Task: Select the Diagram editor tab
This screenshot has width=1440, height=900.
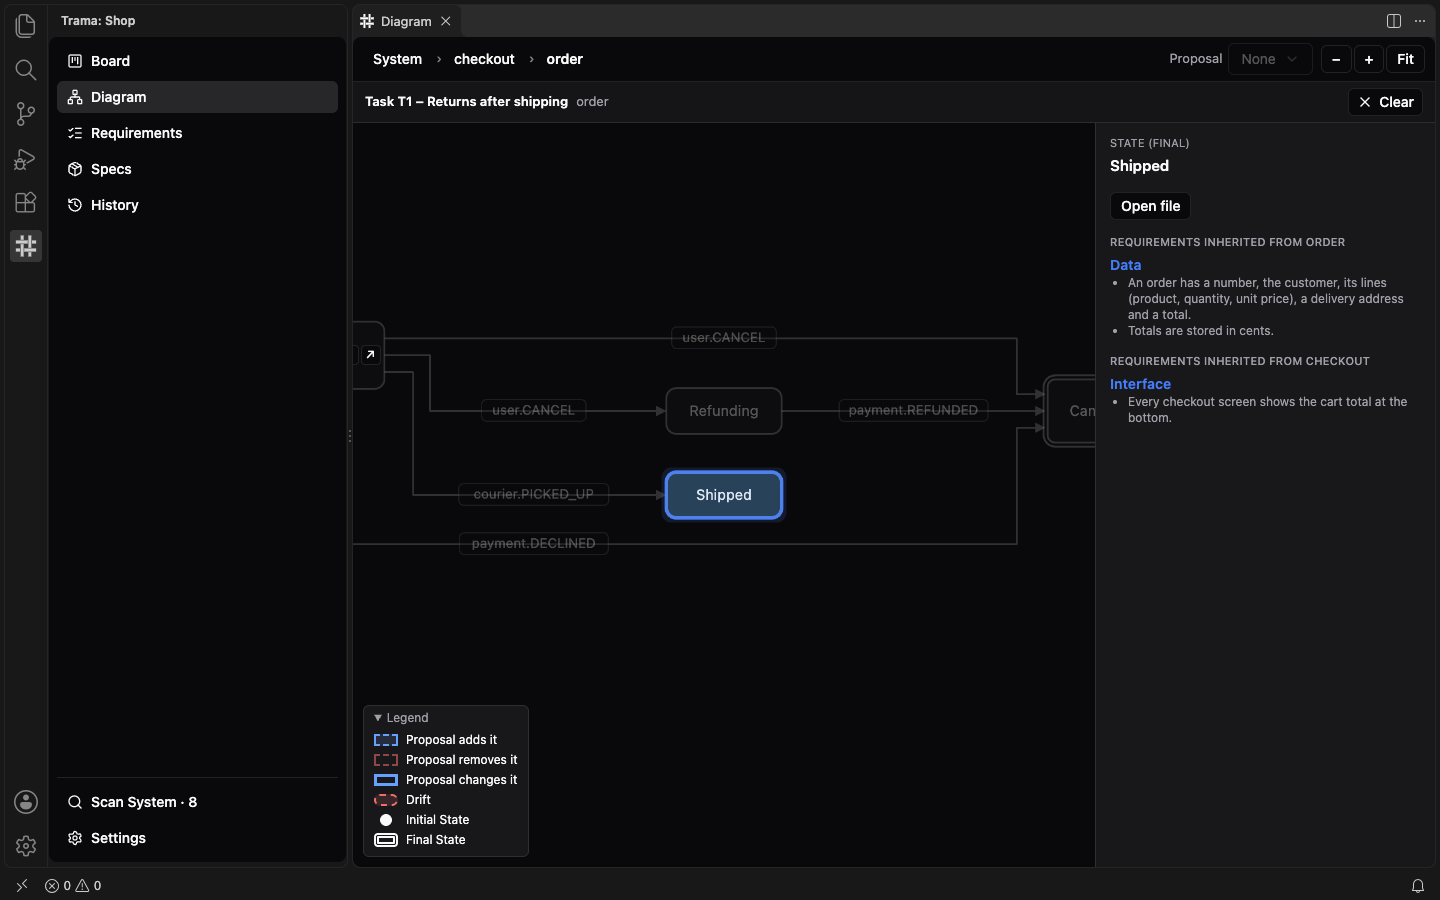Action: point(406,21)
